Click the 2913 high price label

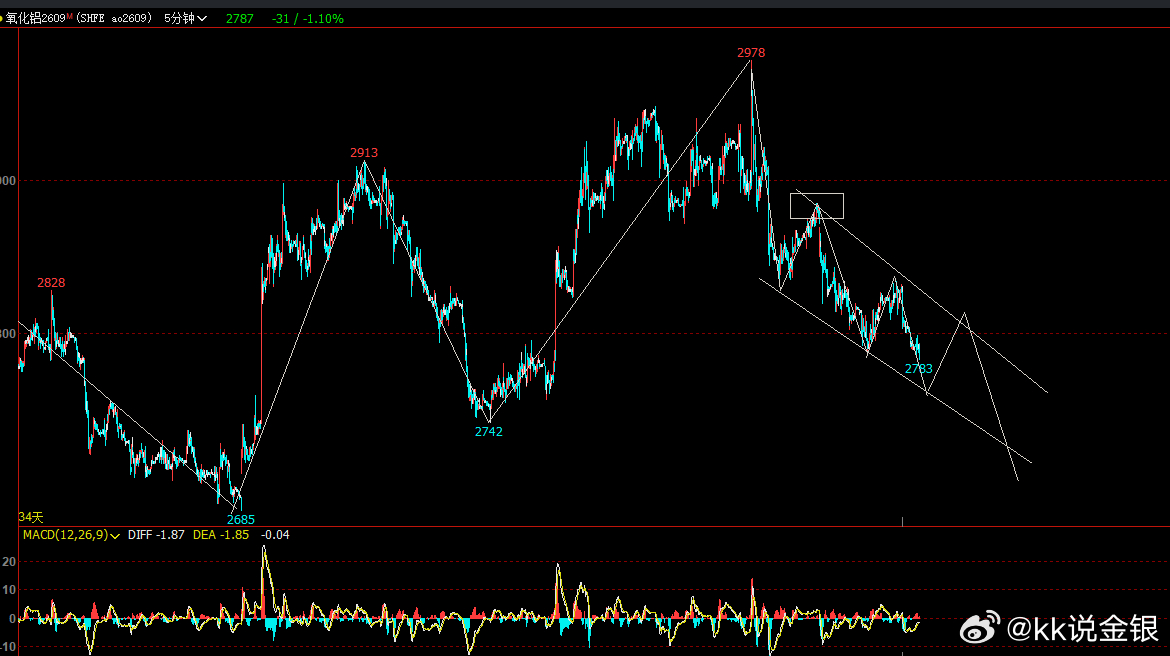pyautogui.click(x=364, y=152)
